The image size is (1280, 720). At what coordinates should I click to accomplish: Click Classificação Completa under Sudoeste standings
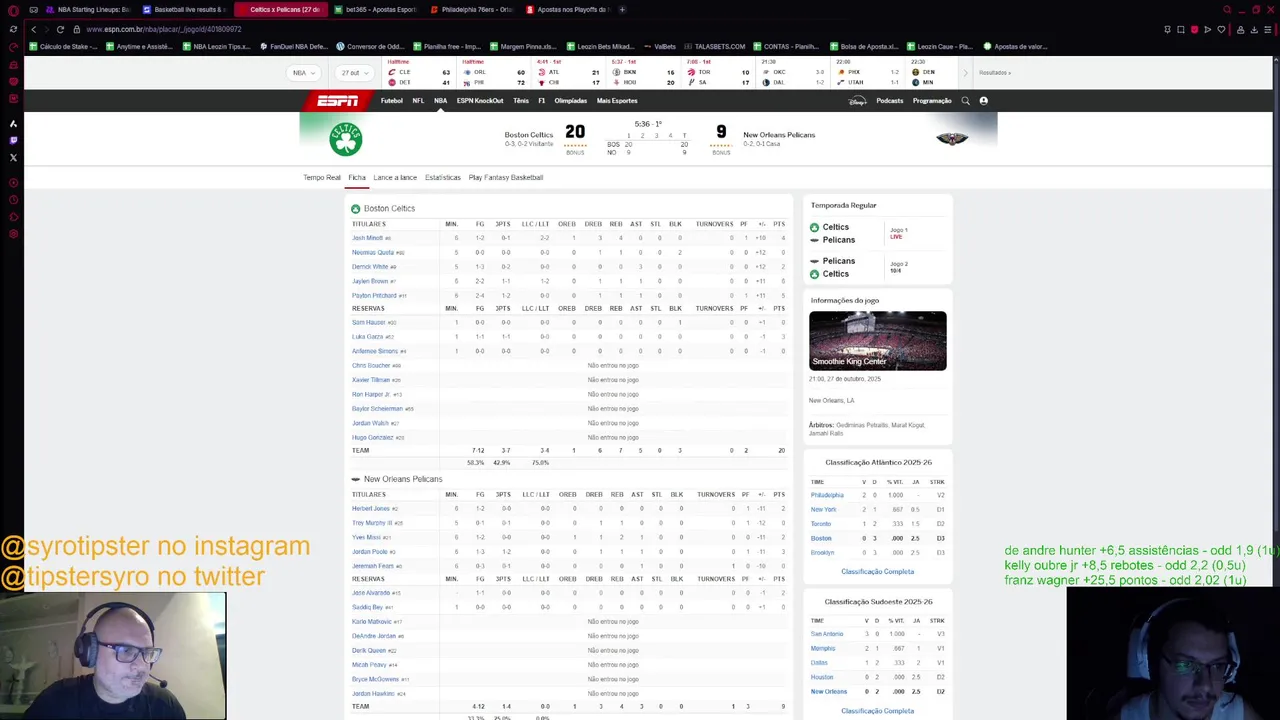point(877,711)
